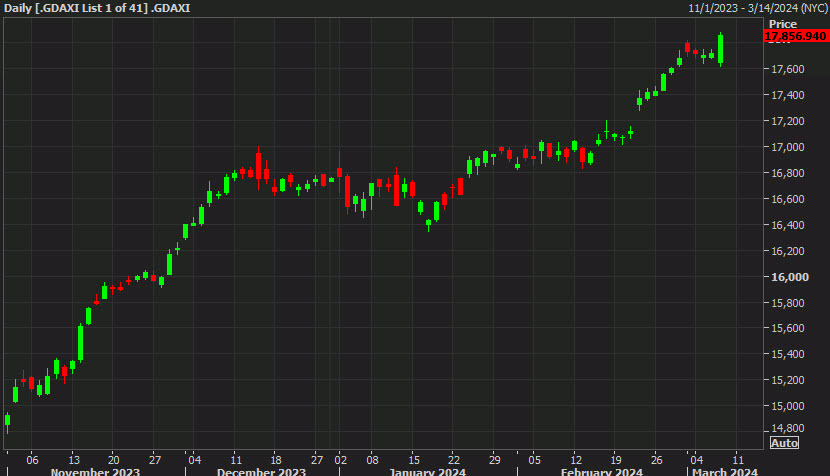Select the 14,800 price axis label
The width and height of the screenshot is (830, 476).
point(788,428)
